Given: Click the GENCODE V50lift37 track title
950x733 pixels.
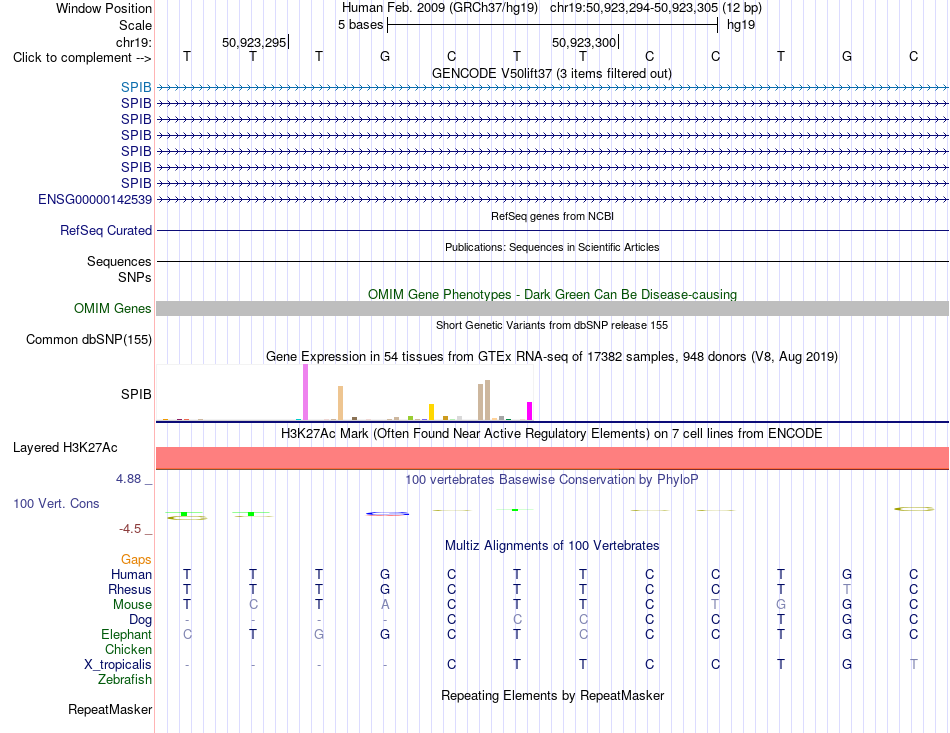Looking at the screenshot, I should tap(552, 73).
